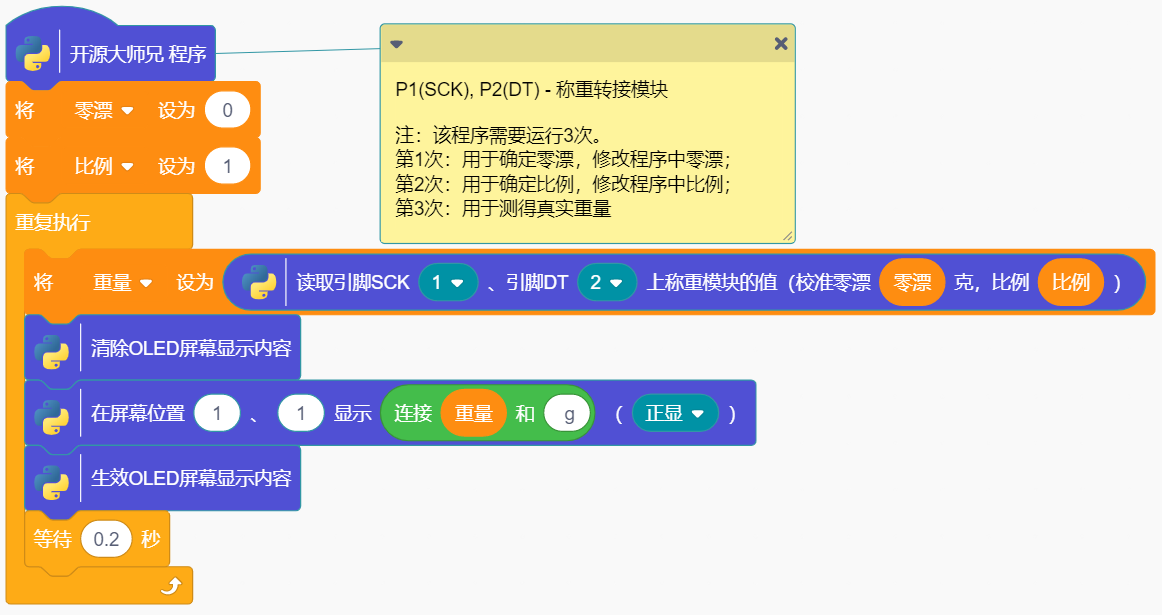The width and height of the screenshot is (1162, 615).
Task: Close the yellow comment note
Action: (779, 43)
